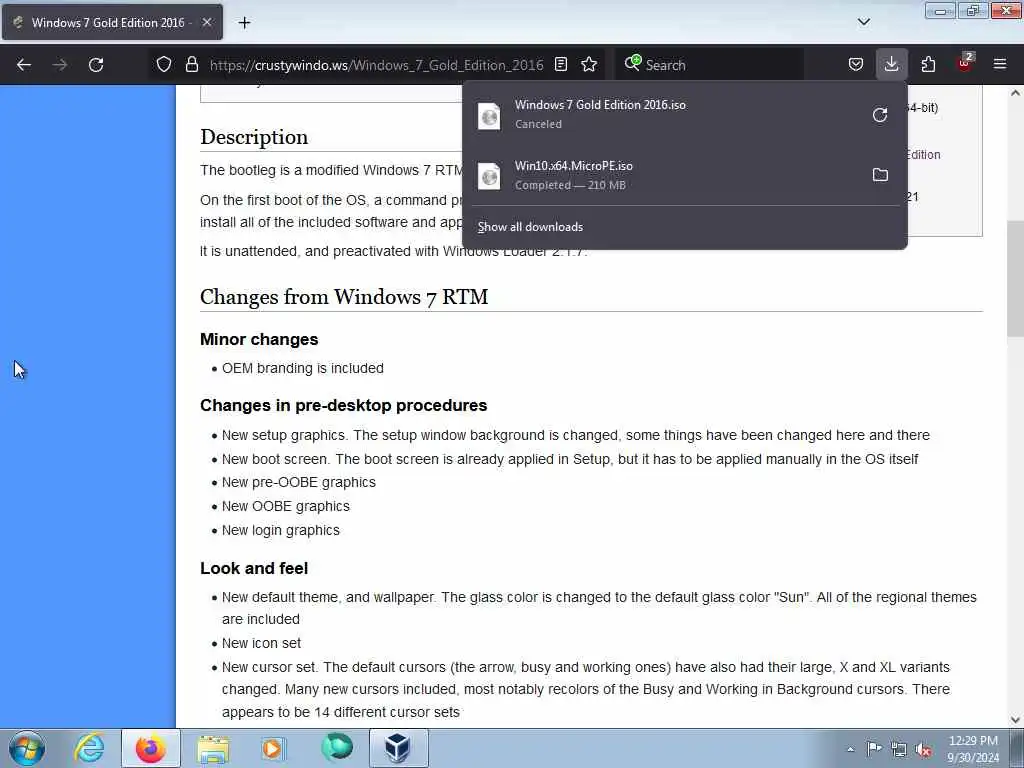Open the Action Center flag icon

click(x=874, y=748)
